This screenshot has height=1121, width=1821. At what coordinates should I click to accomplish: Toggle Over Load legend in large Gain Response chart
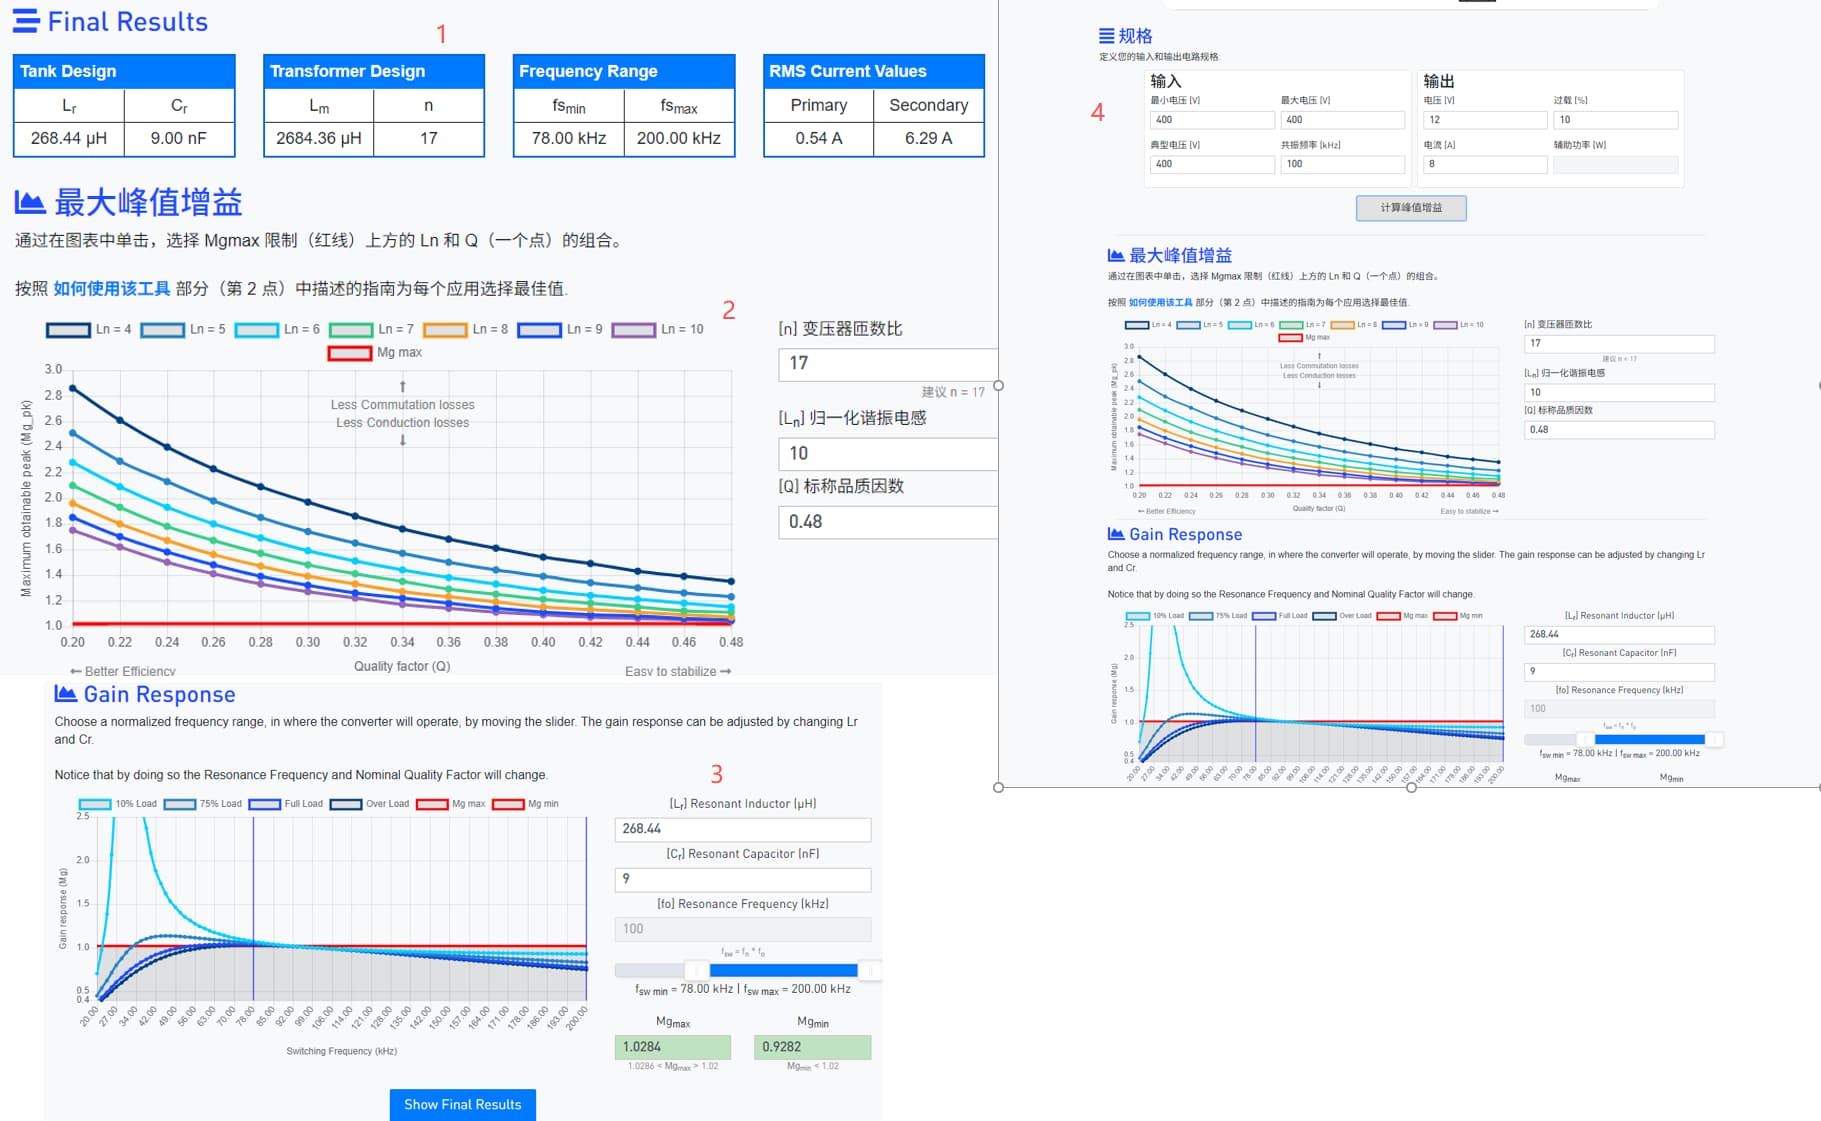point(346,804)
